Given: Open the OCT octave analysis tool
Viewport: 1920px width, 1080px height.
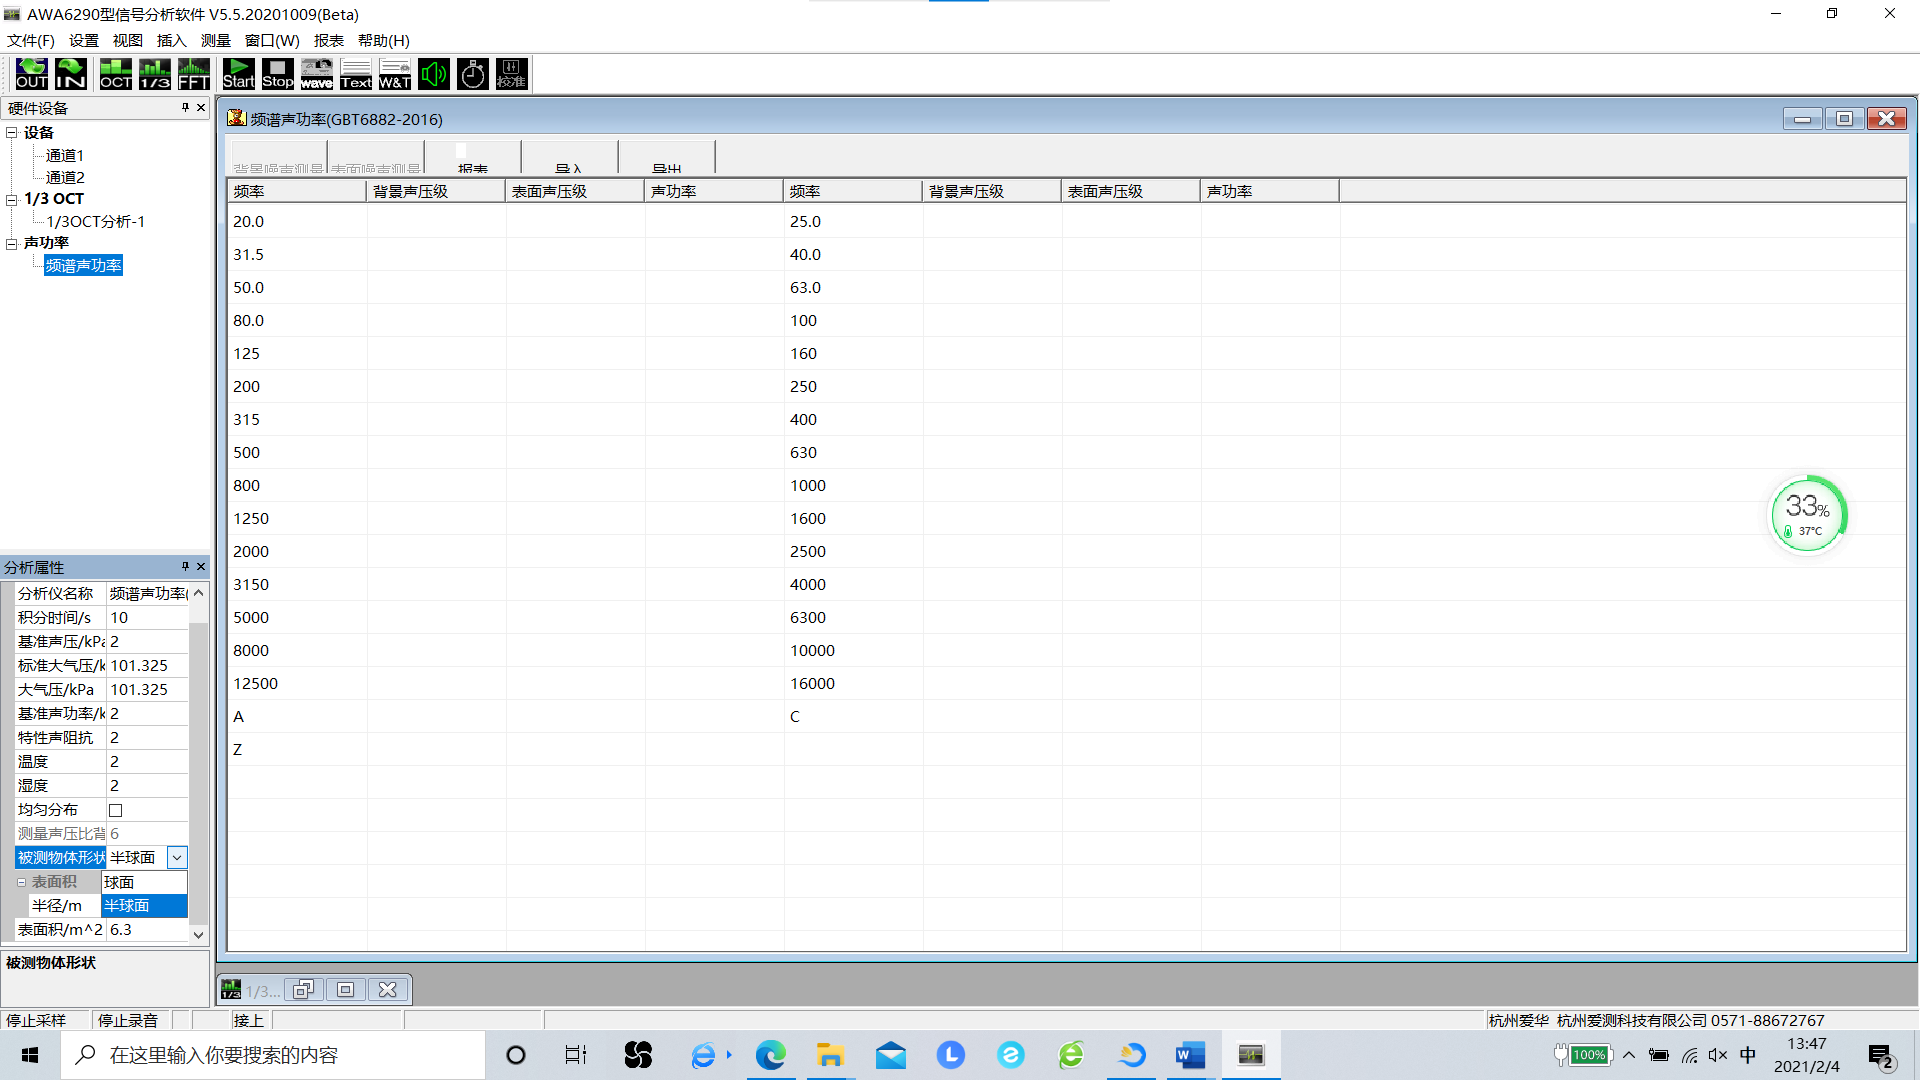Looking at the screenshot, I should click(x=115, y=74).
